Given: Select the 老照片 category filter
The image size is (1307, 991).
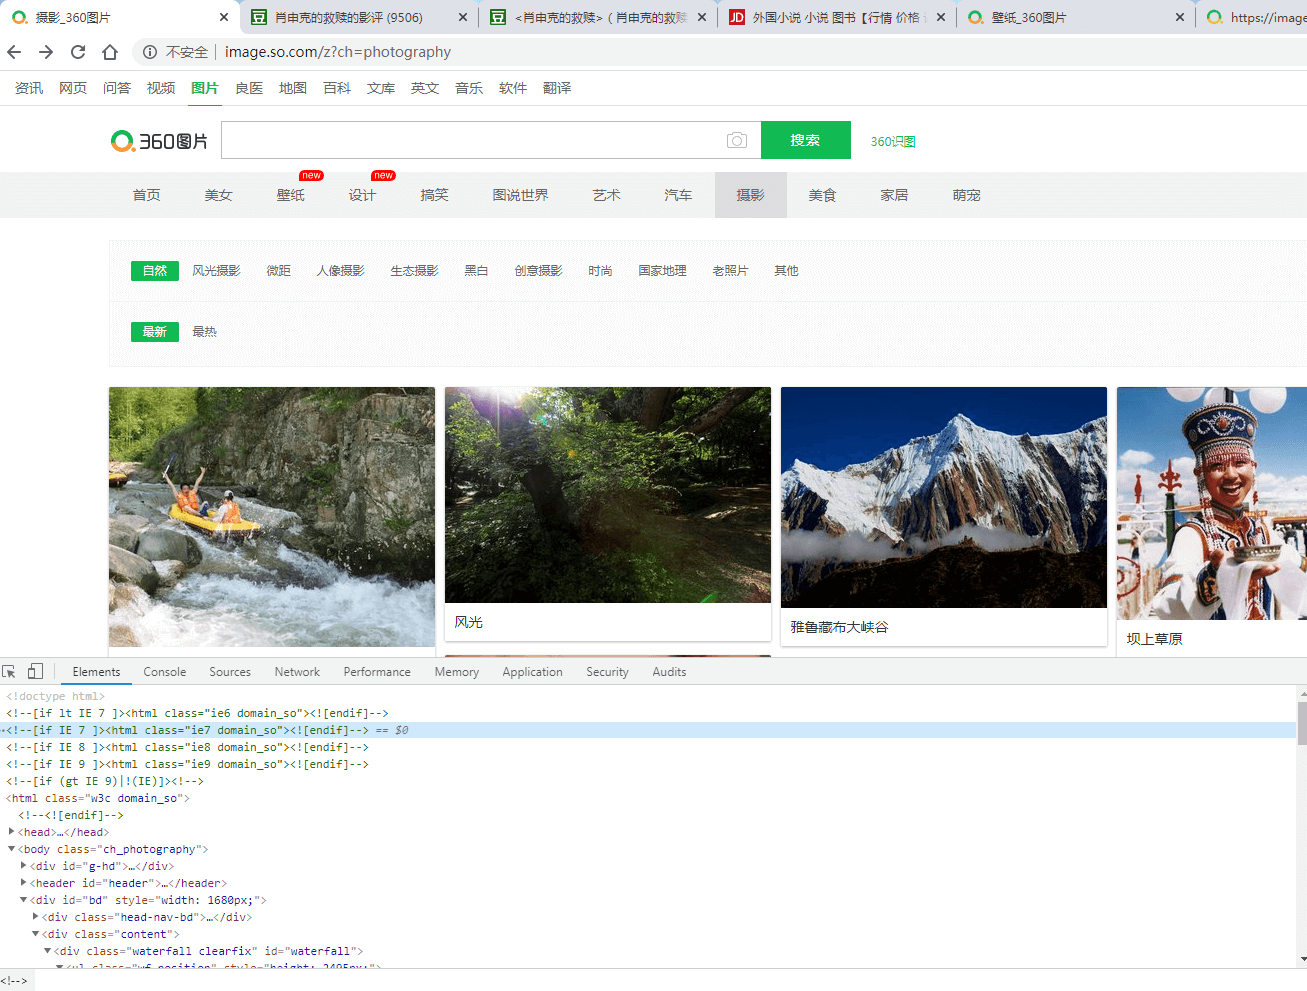Looking at the screenshot, I should (731, 271).
